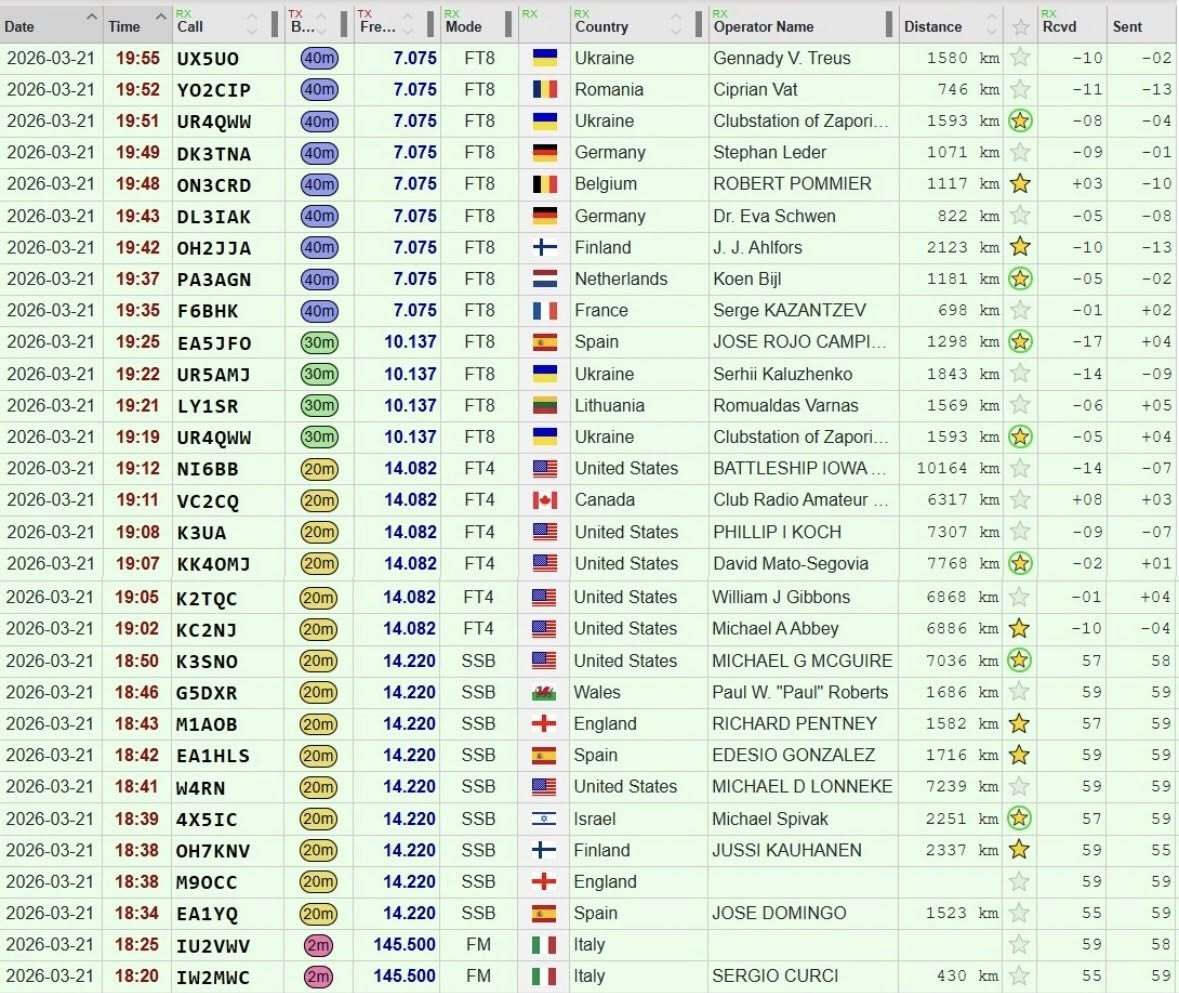
Task: Click the 2m band badge for IW2MWC
Action: pos(319,976)
